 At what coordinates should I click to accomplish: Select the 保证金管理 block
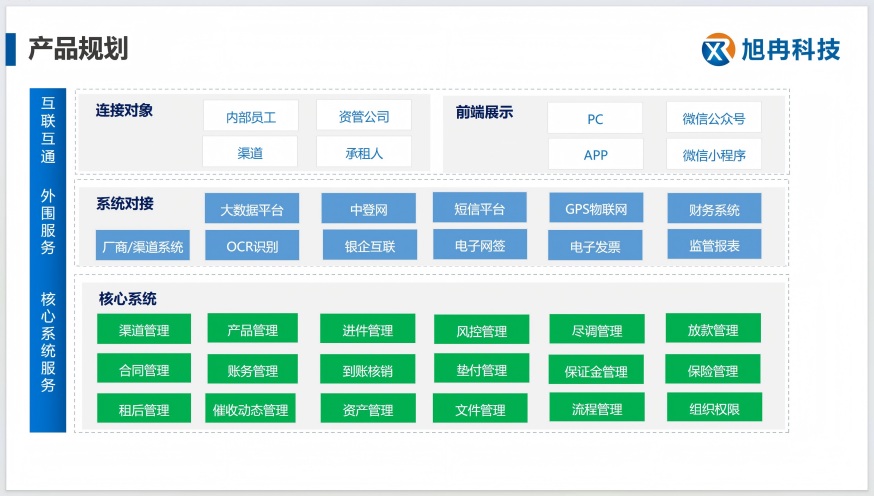click(x=595, y=370)
